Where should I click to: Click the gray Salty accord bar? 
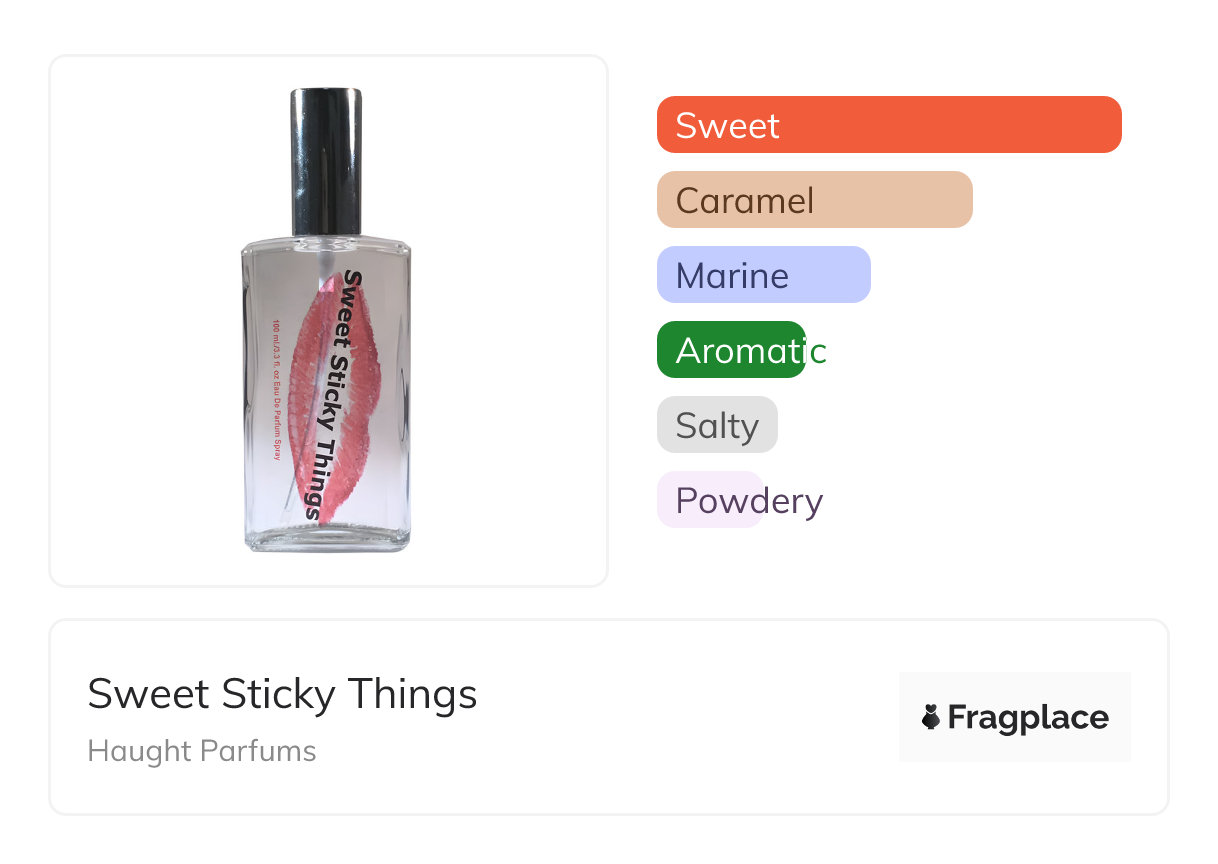[x=717, y=425]
